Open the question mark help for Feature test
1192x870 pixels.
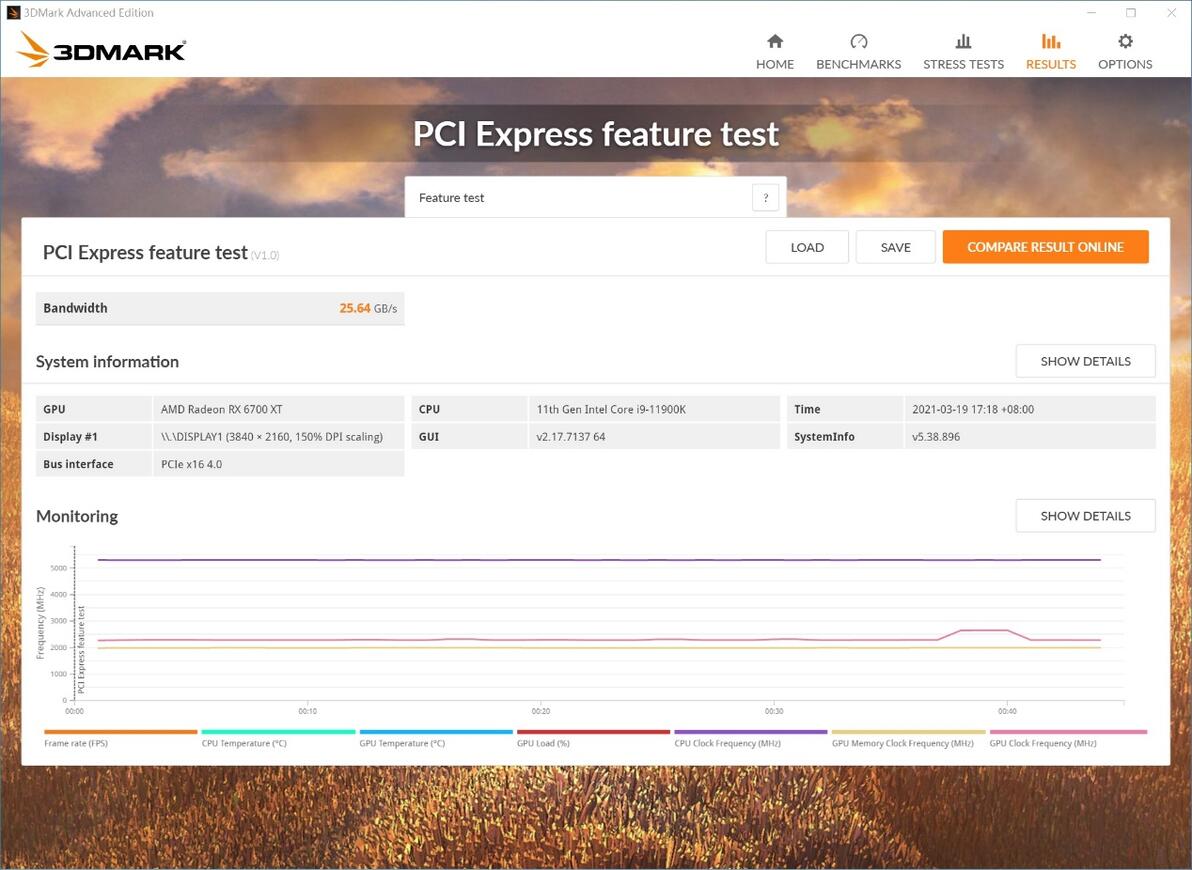766,198
